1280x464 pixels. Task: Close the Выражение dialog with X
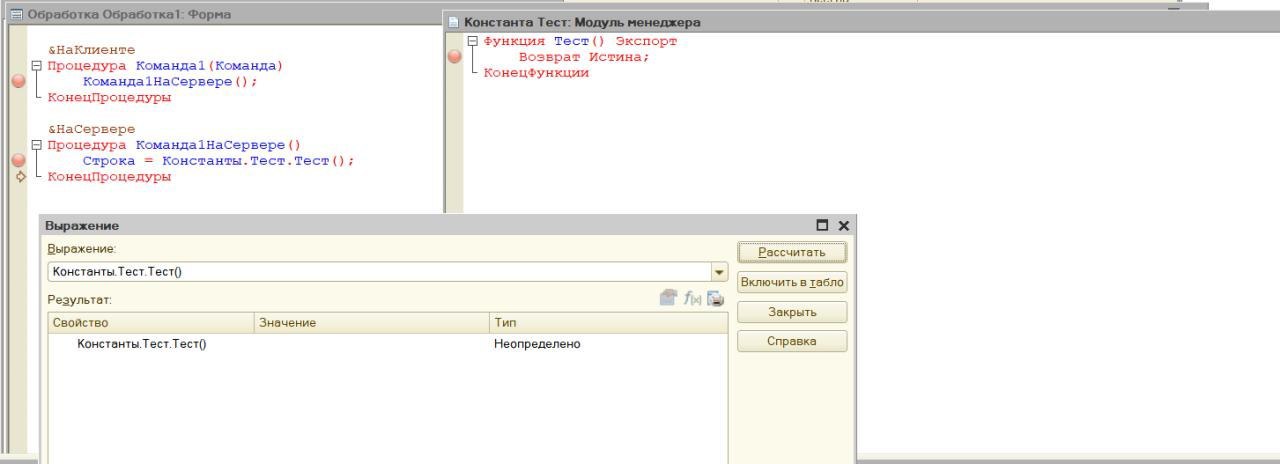[x=843, y=226]
